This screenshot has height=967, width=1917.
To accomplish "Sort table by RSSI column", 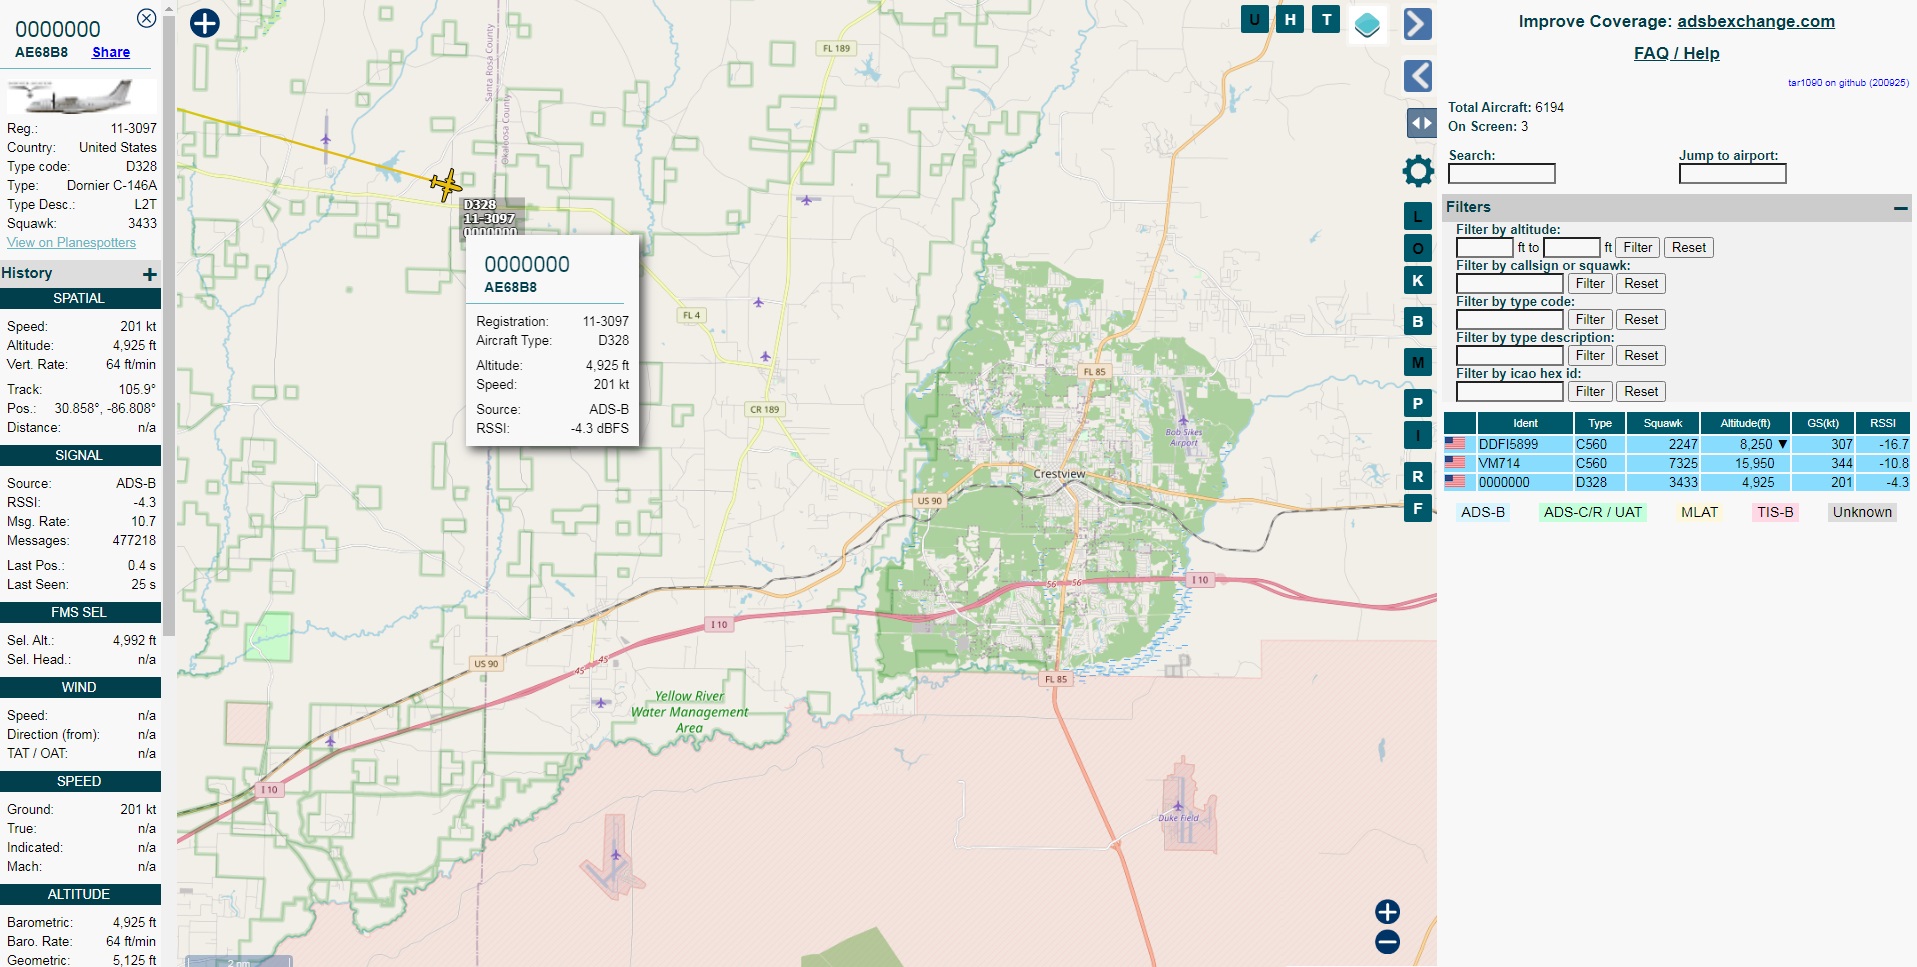I will [x=1883, y=423].
